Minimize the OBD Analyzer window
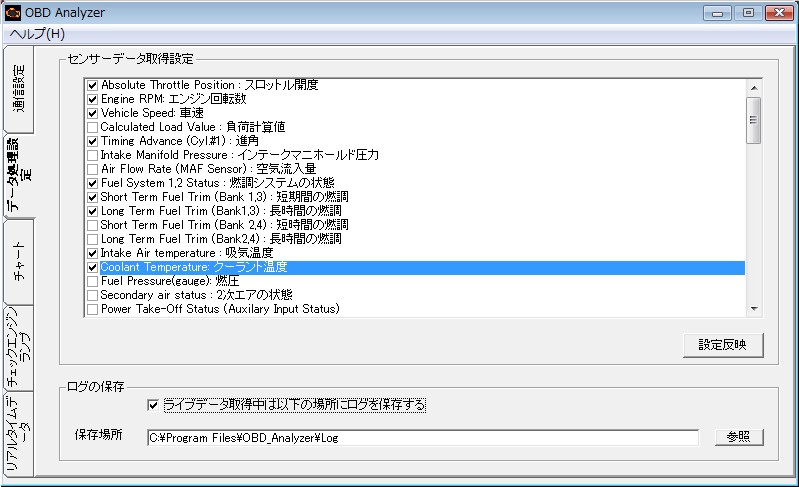Viewport: 799px width, 487px height. pyautogui.click(x=717, y=13)
